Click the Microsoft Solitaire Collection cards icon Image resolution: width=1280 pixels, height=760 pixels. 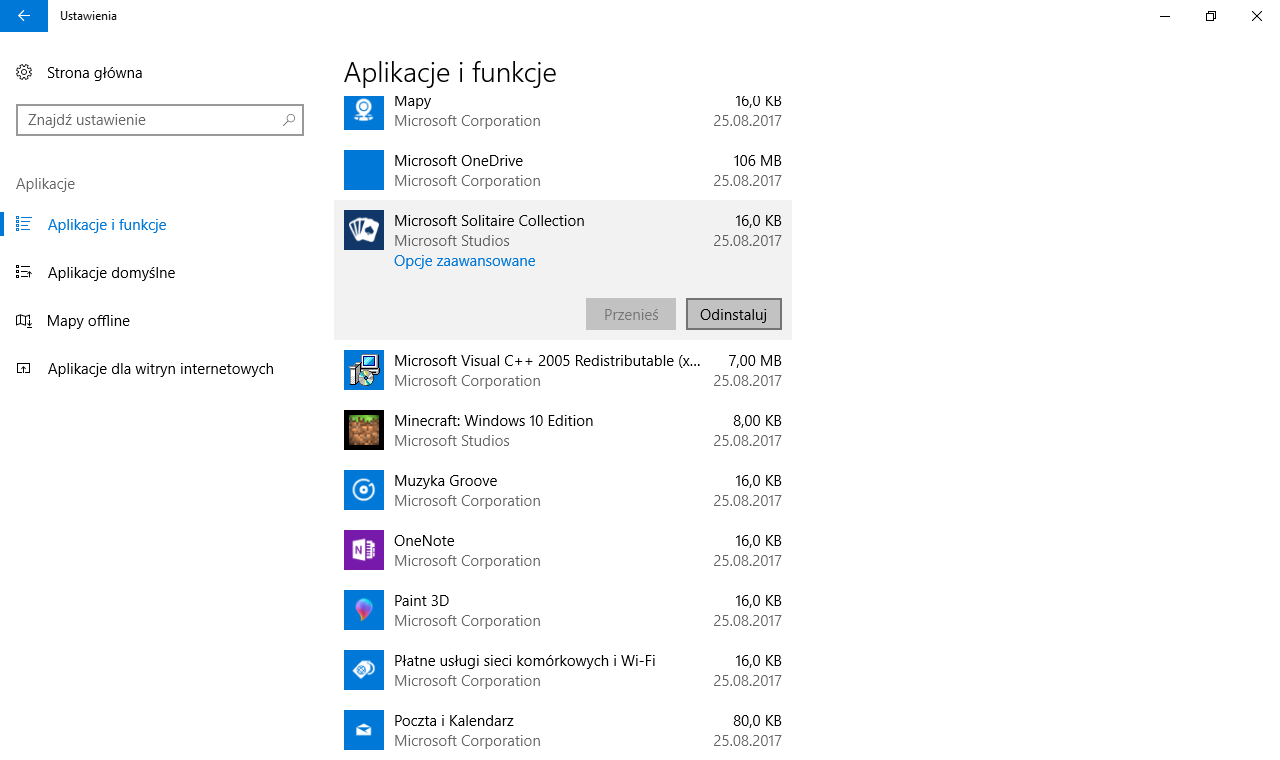click(x=364, y=230)
